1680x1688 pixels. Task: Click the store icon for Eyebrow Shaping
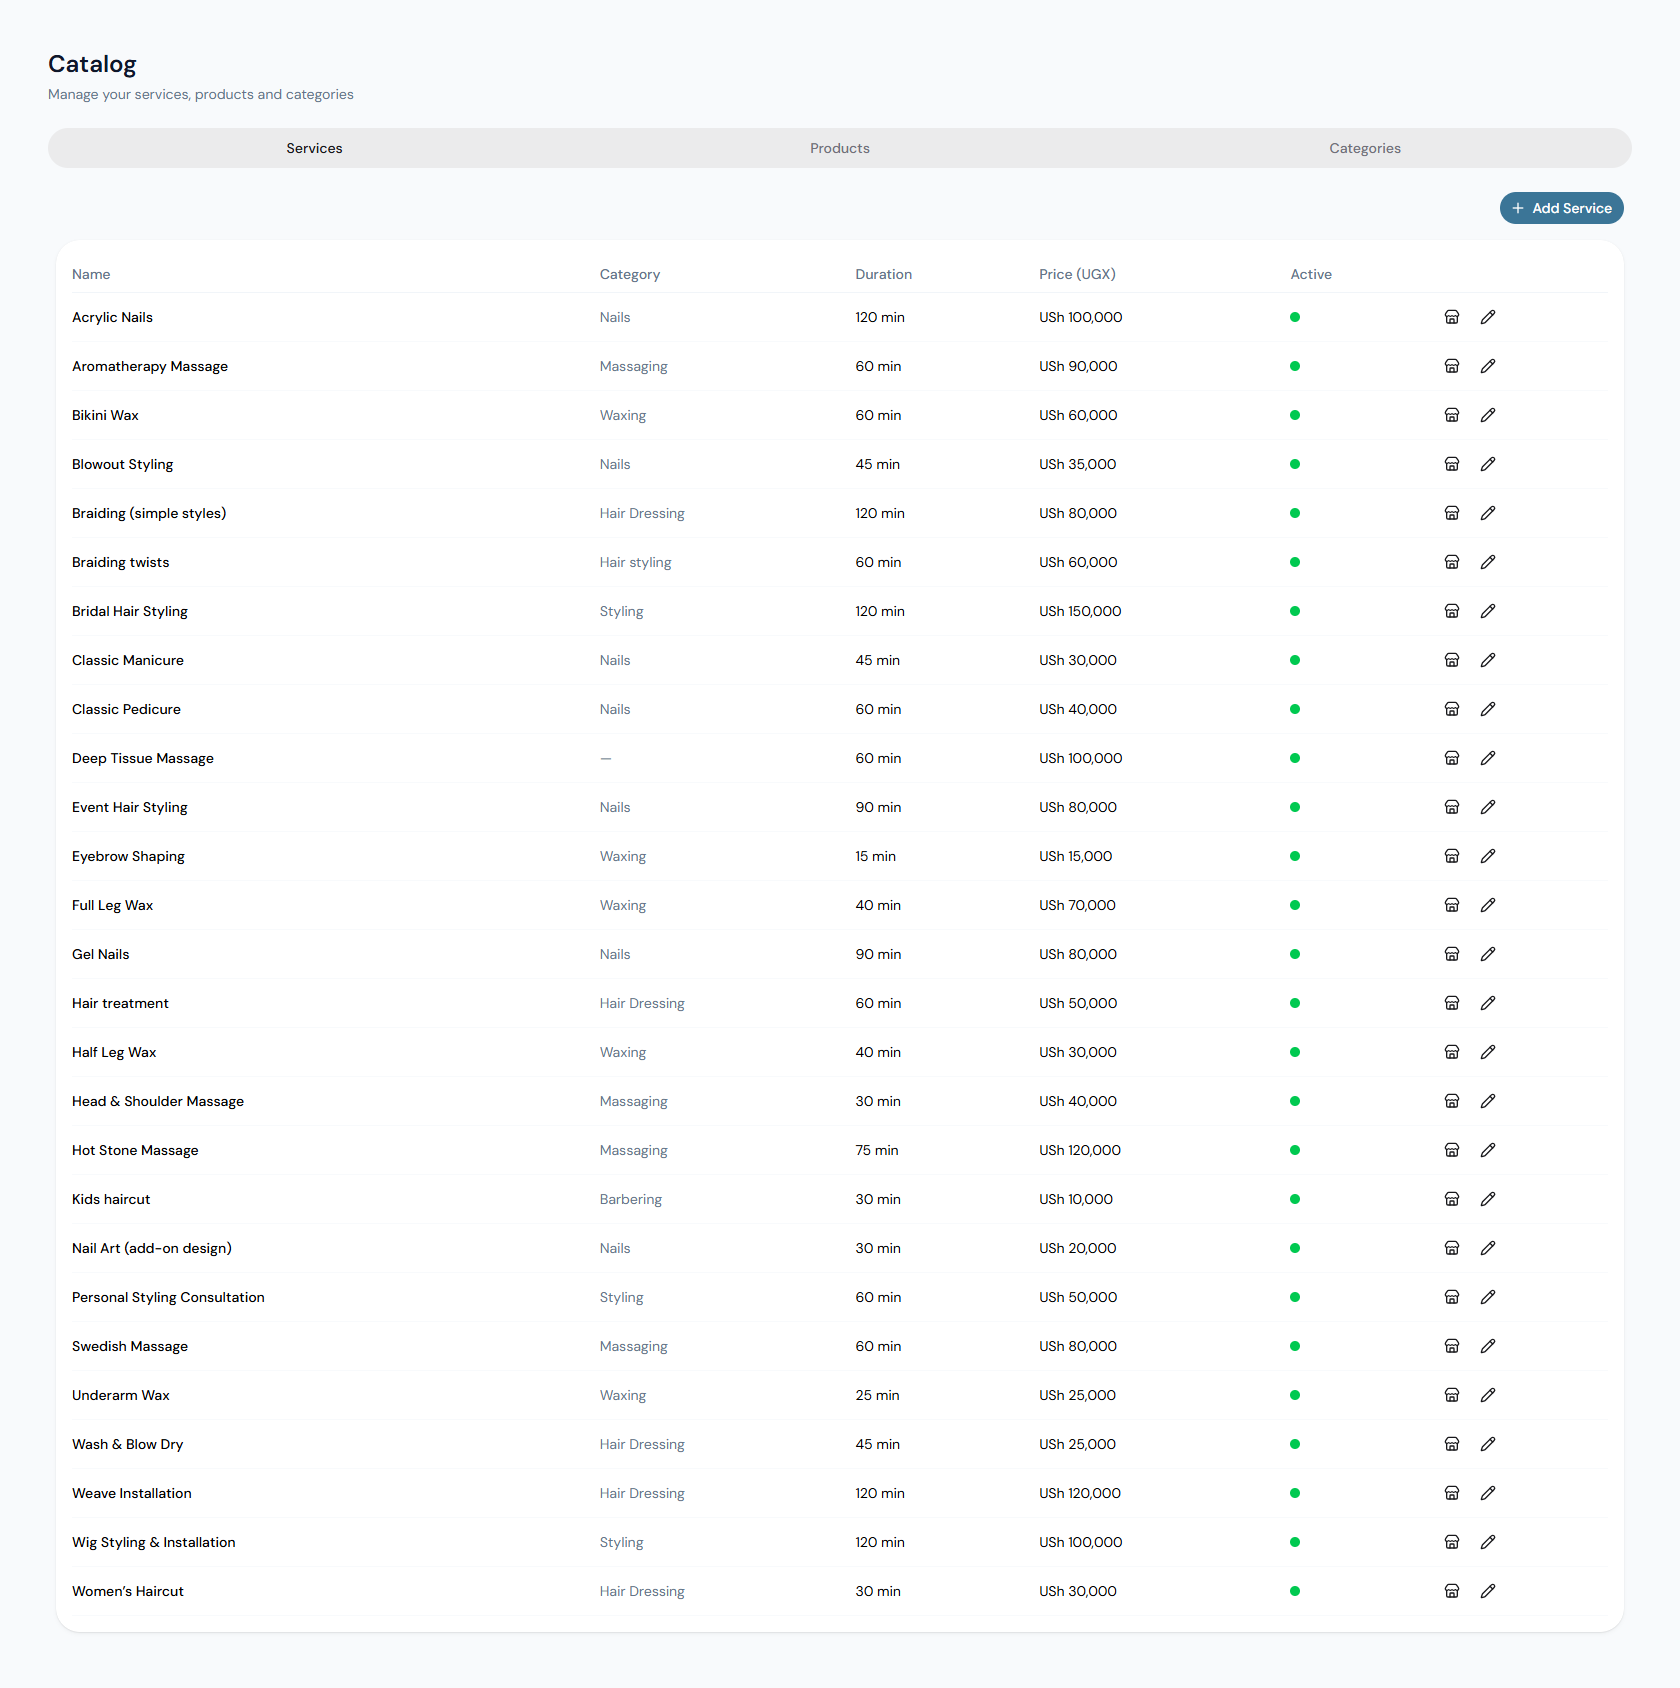(1452, 856)
